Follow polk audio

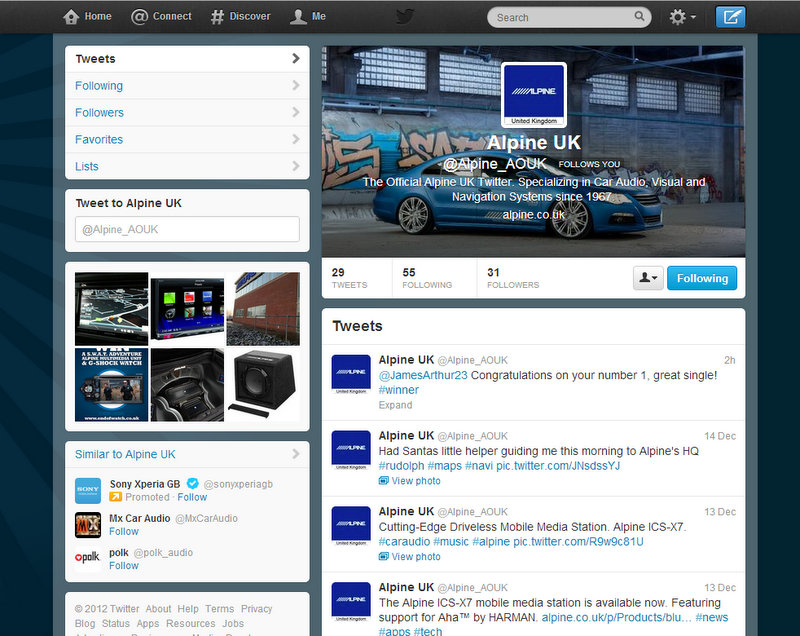(123, 566)
